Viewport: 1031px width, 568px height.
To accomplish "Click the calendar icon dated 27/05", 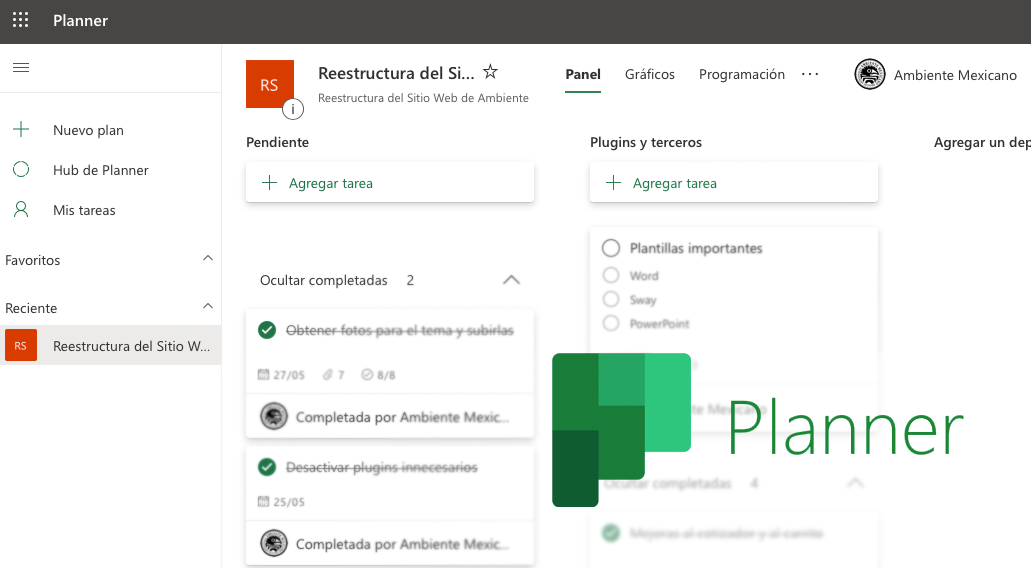I will 263,375.
